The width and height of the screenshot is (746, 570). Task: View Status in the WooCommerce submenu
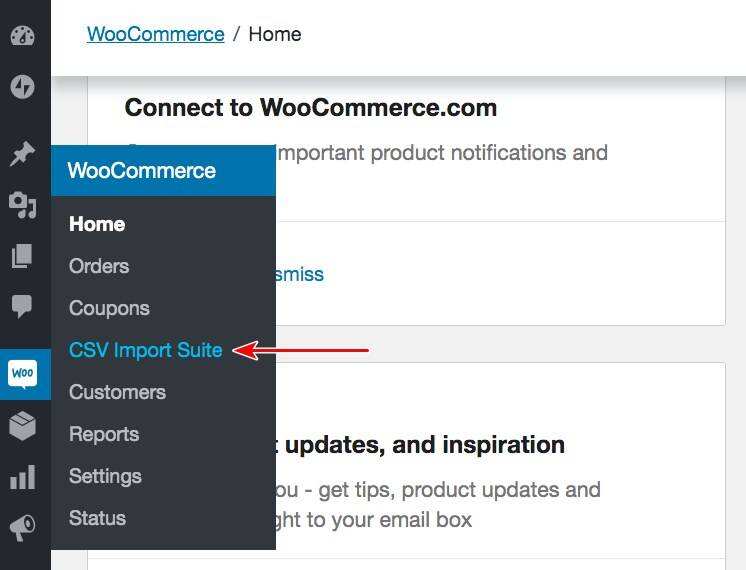tap(97, 518)
